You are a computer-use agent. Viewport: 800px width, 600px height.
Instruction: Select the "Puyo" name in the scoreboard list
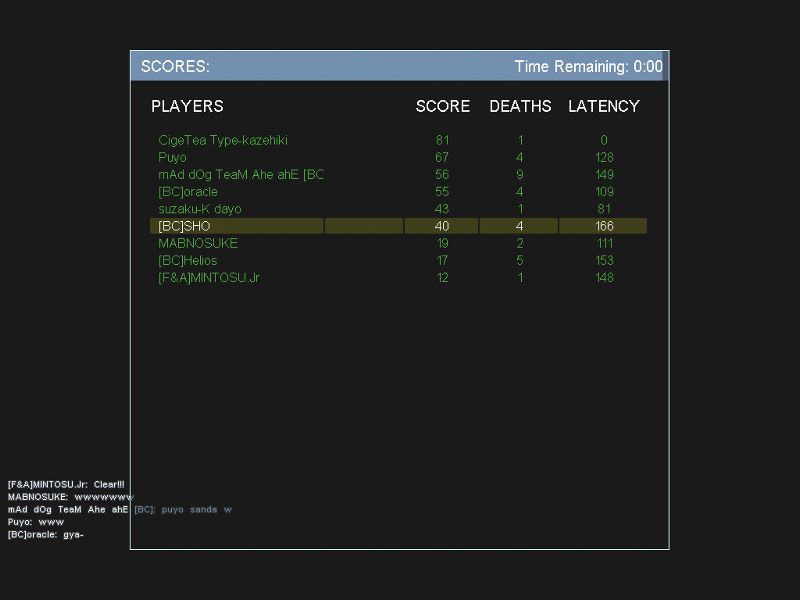coord(172,158)
